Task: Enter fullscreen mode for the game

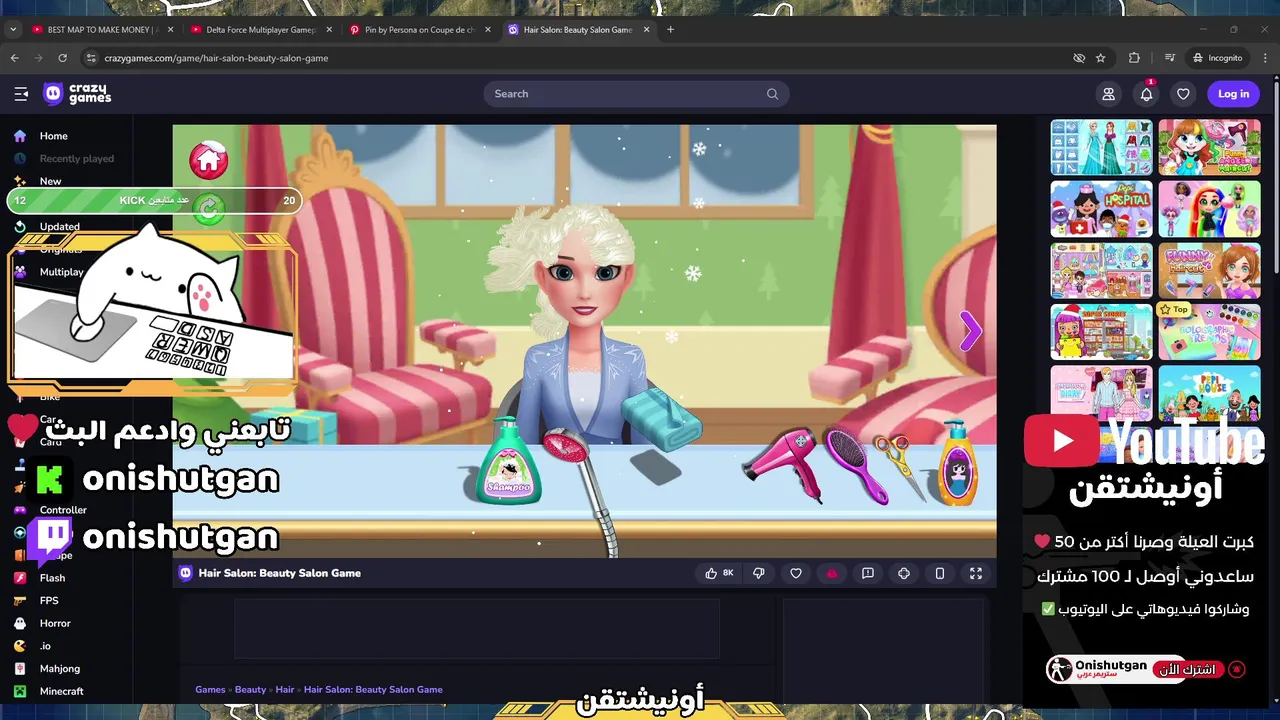Action: 976,573
